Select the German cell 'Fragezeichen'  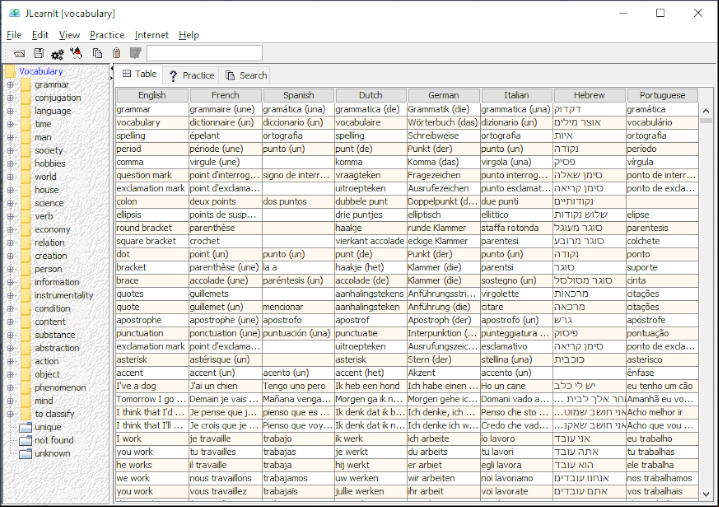tap(444, 176)
